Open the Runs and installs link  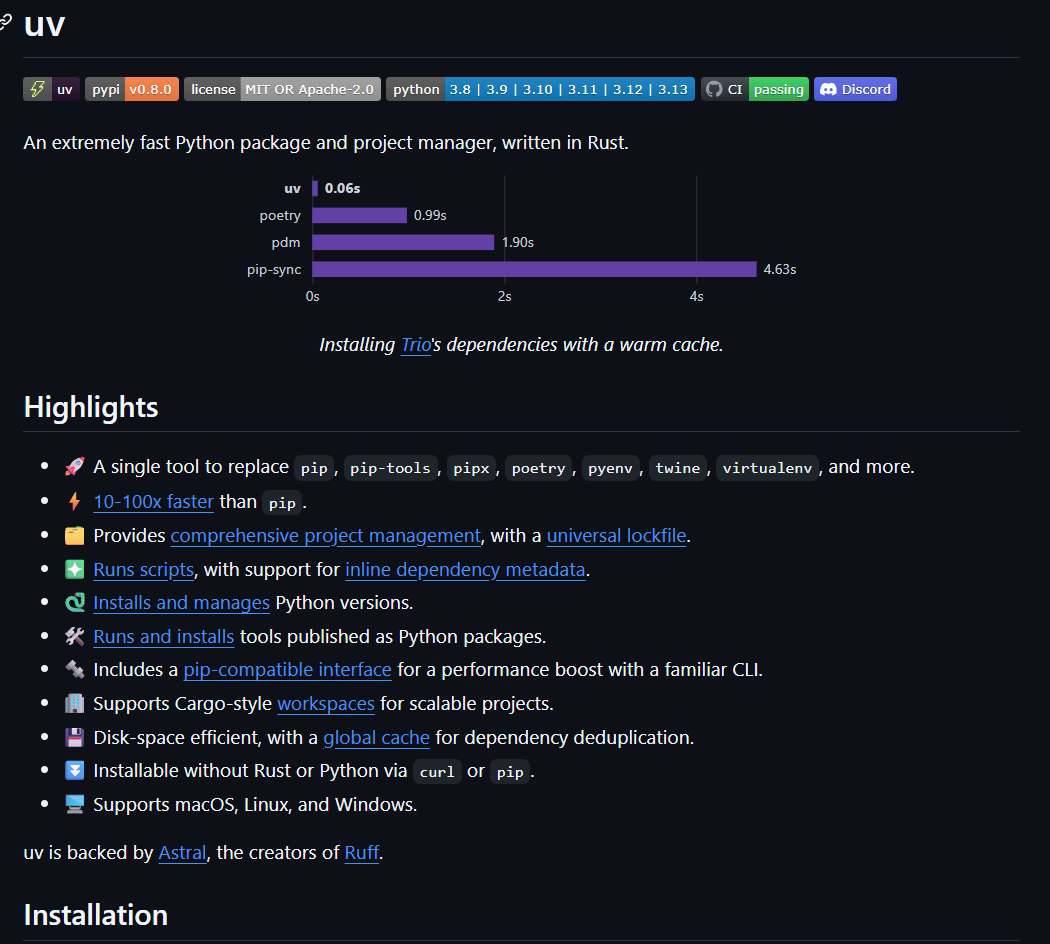tap(164, 636)
